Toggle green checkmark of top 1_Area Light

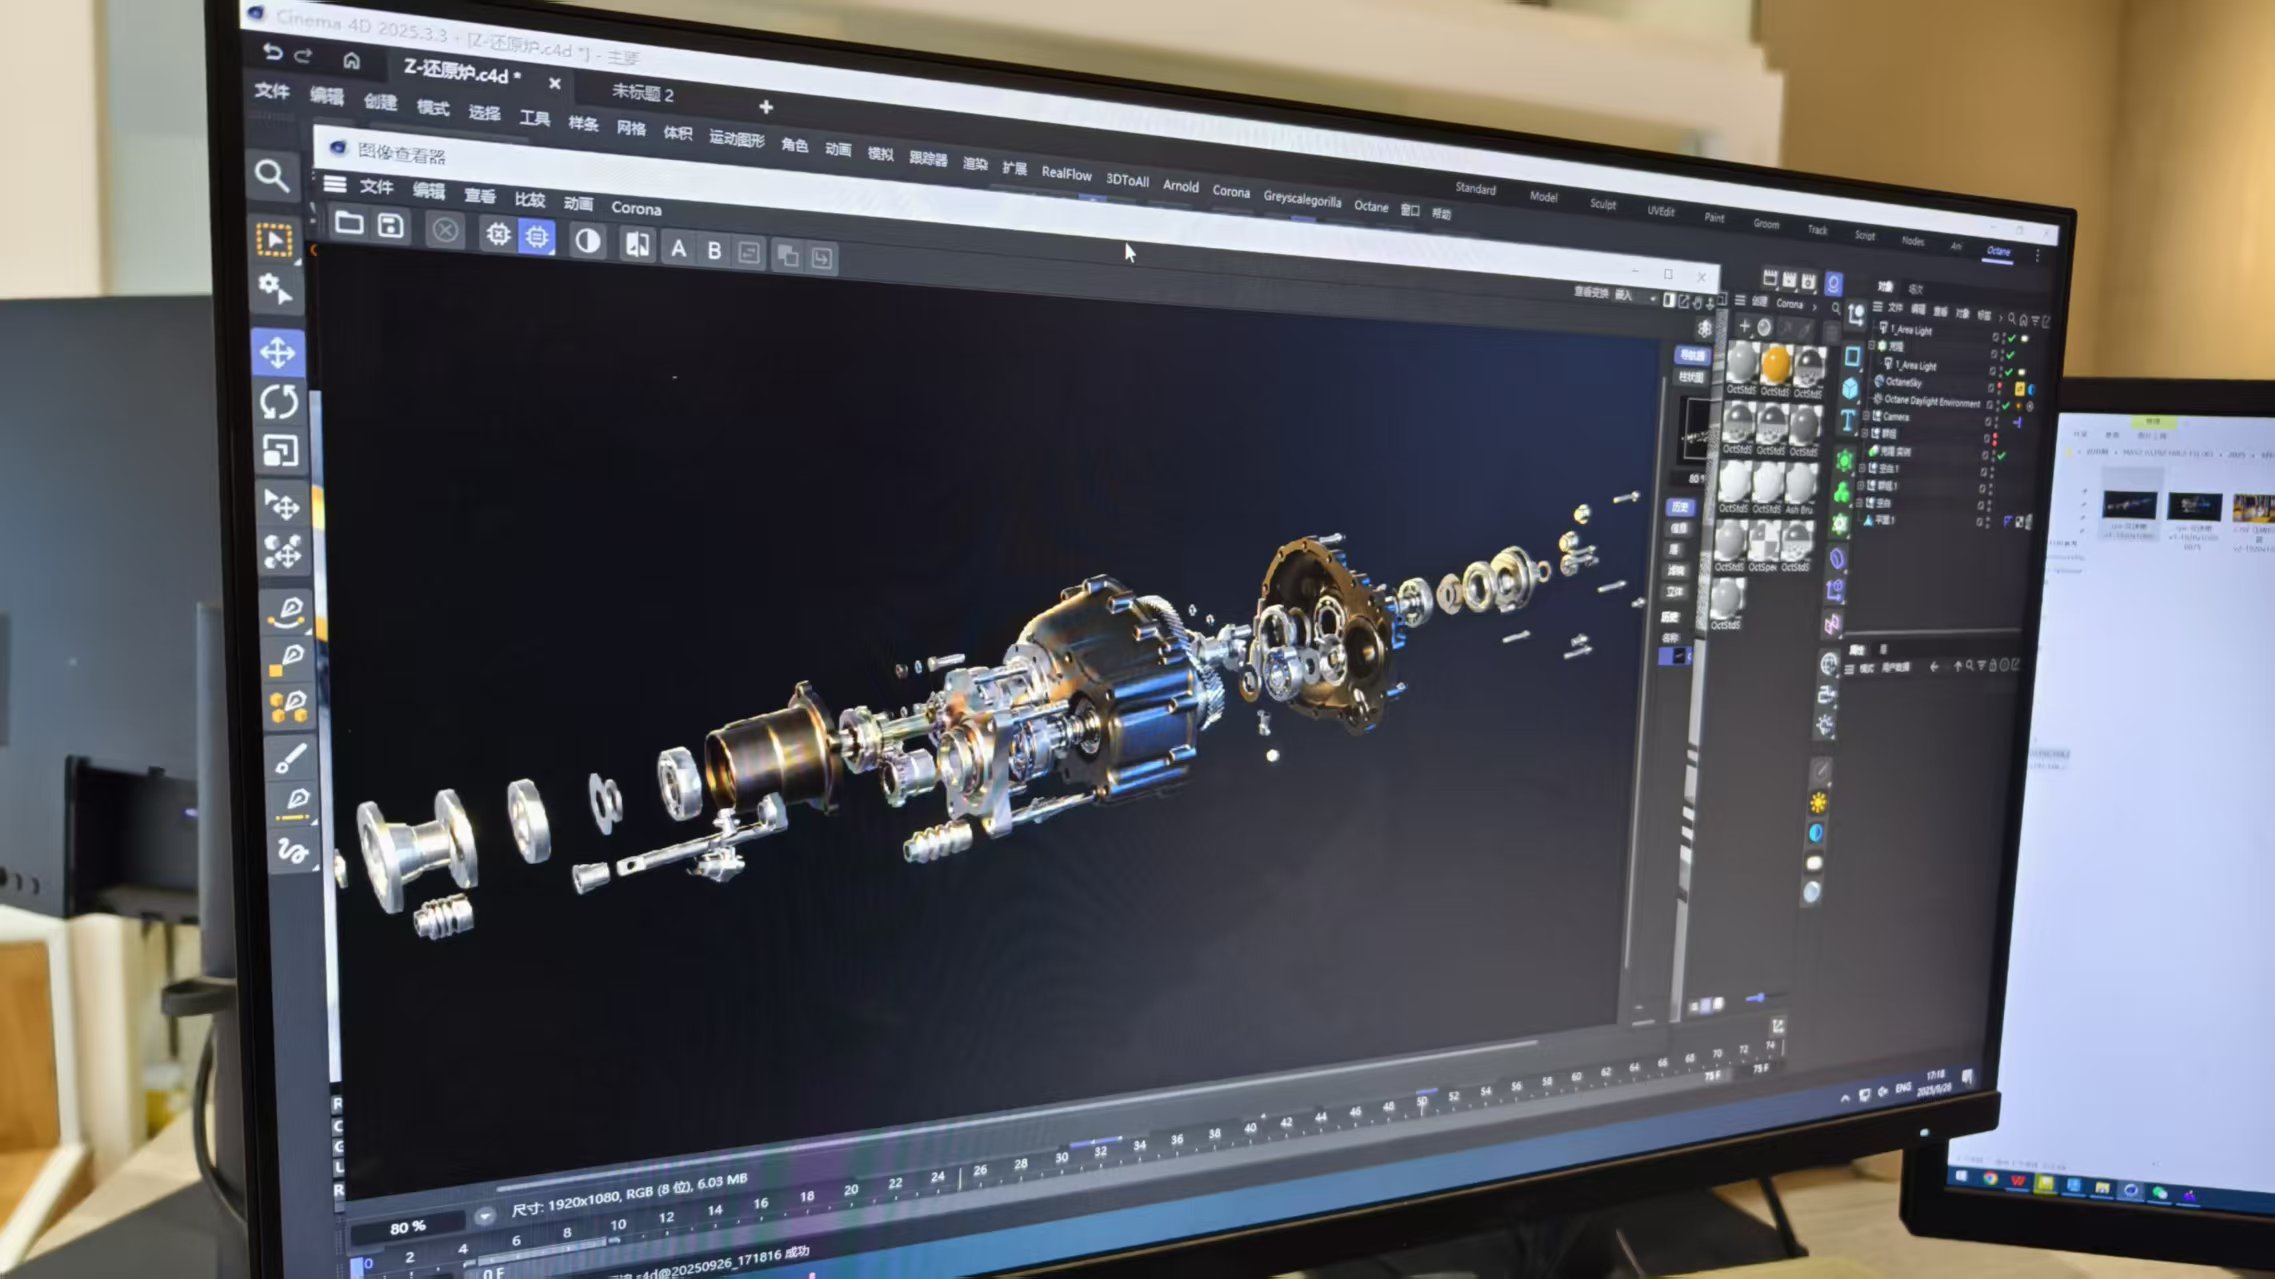coord(2011,339)
